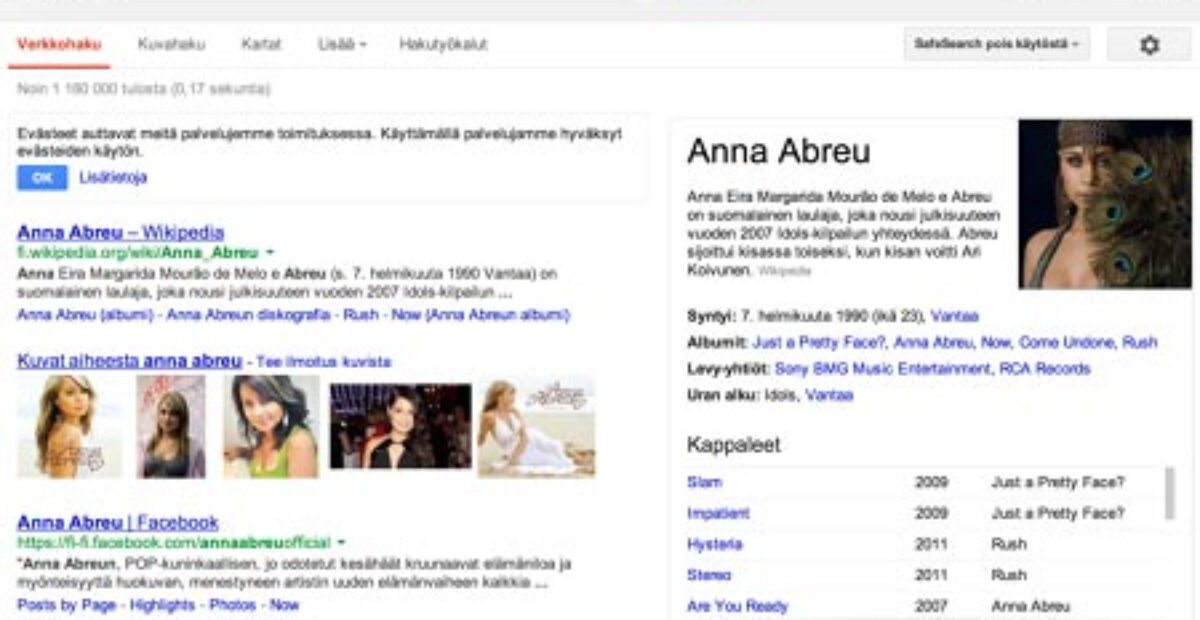The image size is (1200, 620).
Task: Open the SafeSearch pois käytöstä dropdown
Action: 996,45
